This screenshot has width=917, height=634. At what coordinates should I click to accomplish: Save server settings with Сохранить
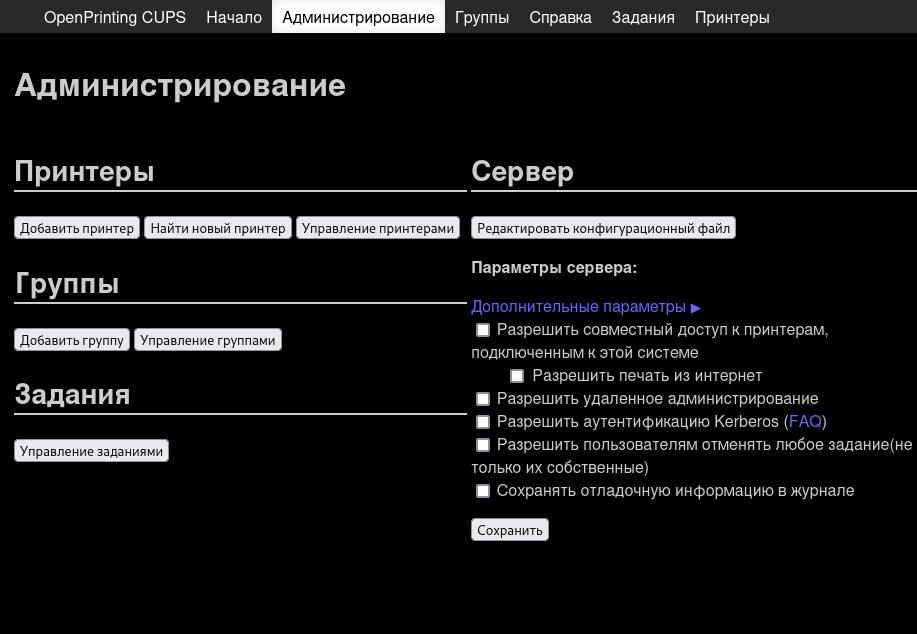[509, 529]
